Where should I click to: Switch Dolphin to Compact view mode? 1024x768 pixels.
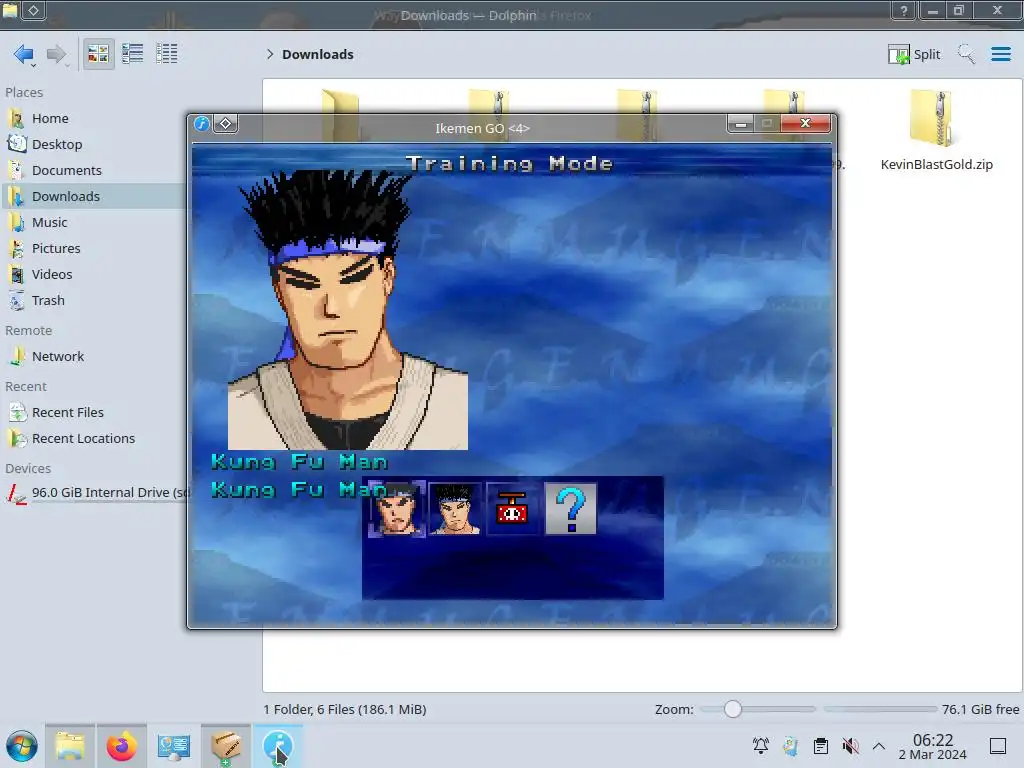tap(133, 54)
